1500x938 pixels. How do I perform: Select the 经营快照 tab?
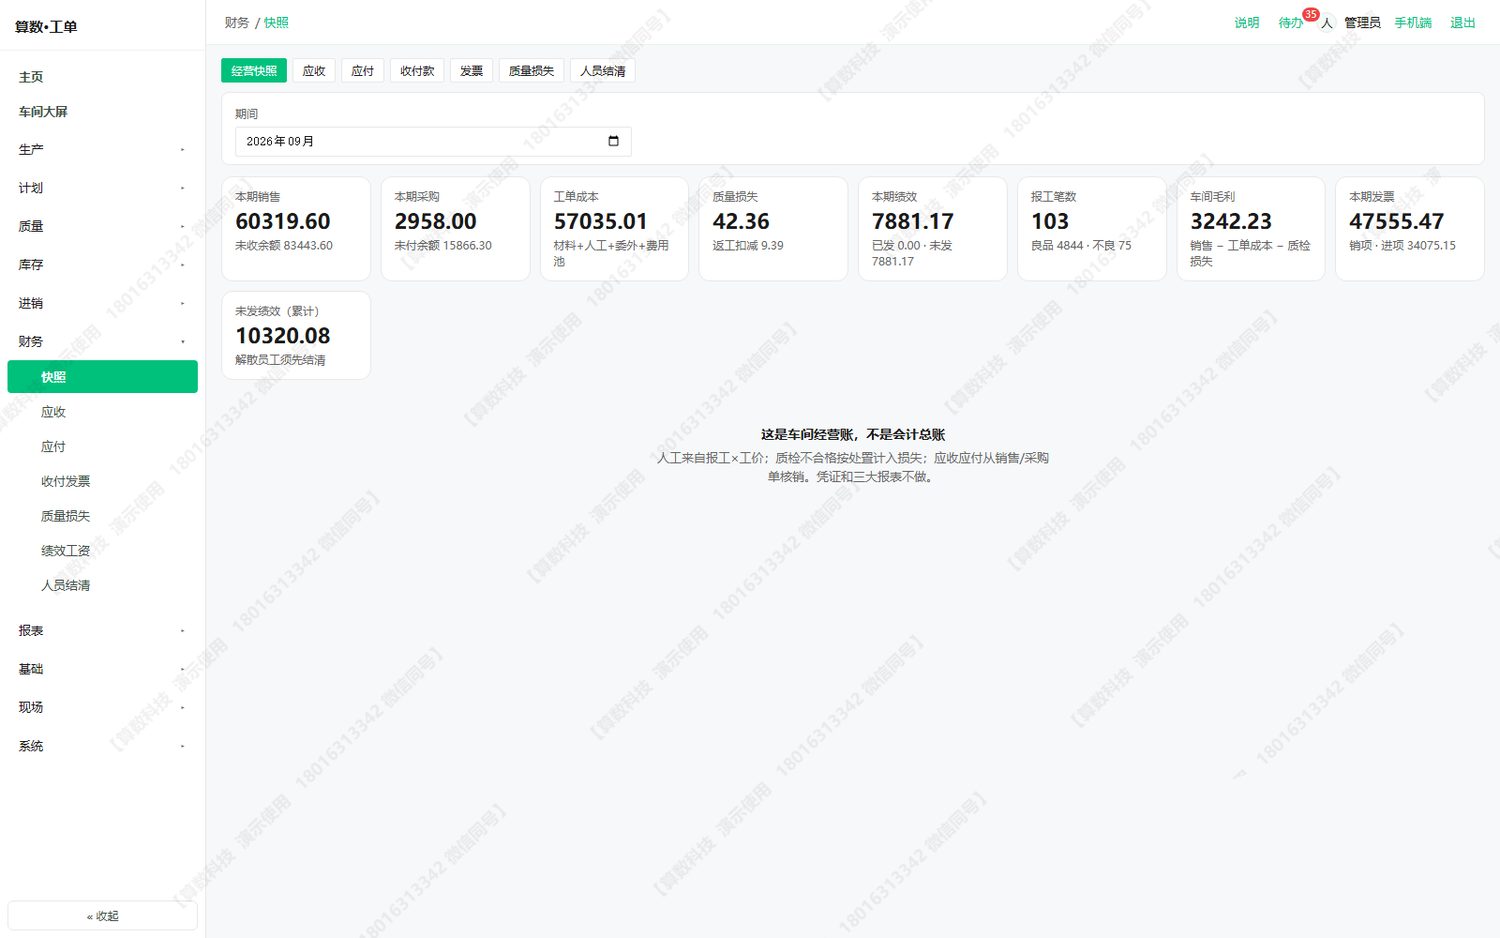pyautogui.click(x=254, y=71)
